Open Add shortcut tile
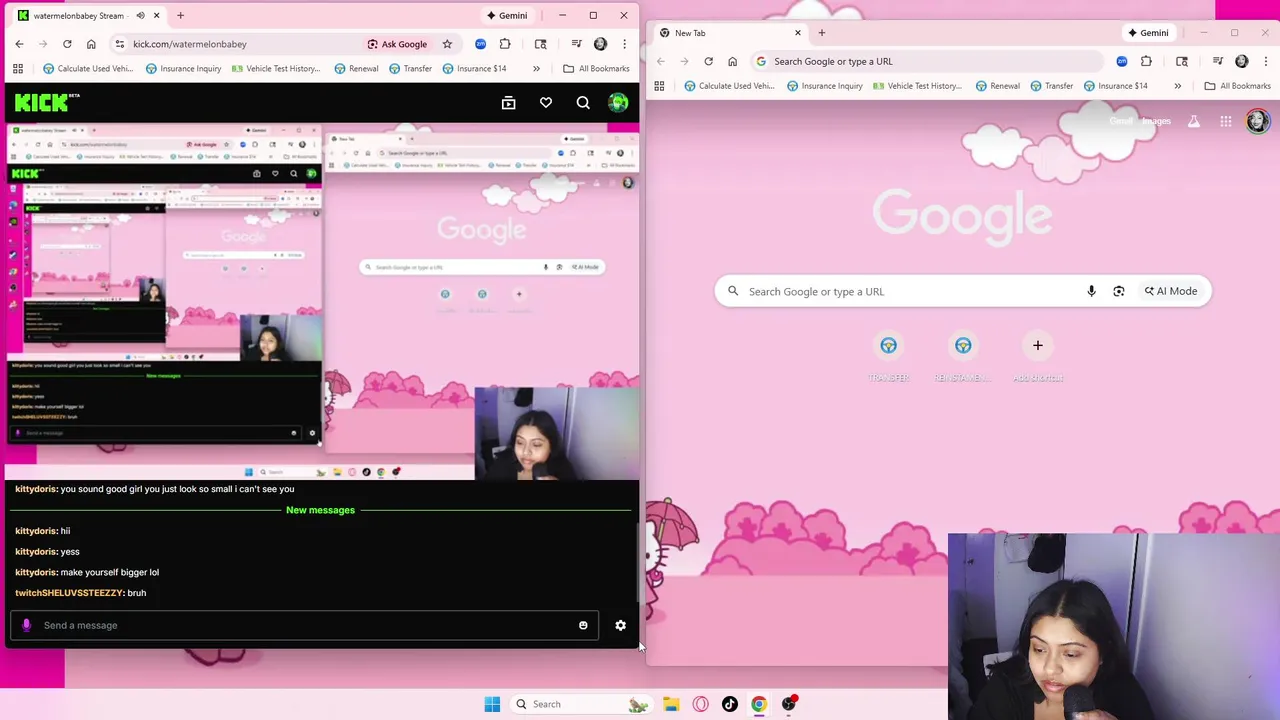Screen dimensions: 1280x720 pyautogui.click(x=1037, y=356)
